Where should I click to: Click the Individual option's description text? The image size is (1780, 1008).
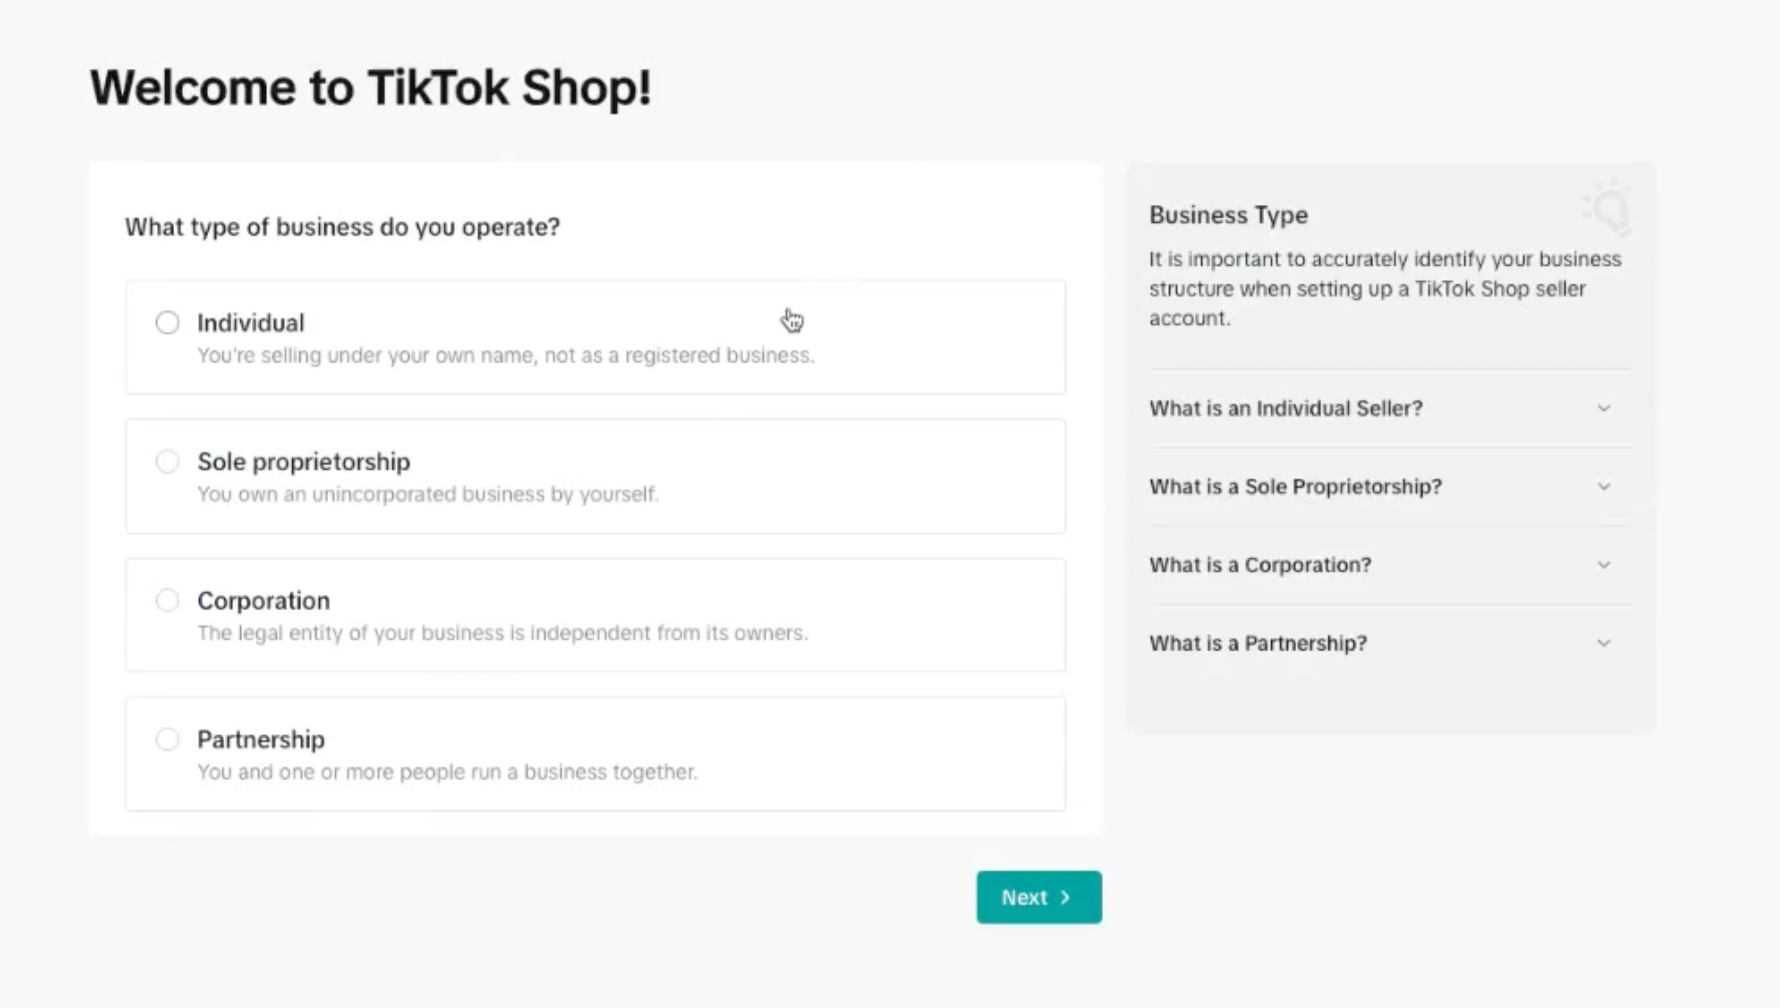505,356
